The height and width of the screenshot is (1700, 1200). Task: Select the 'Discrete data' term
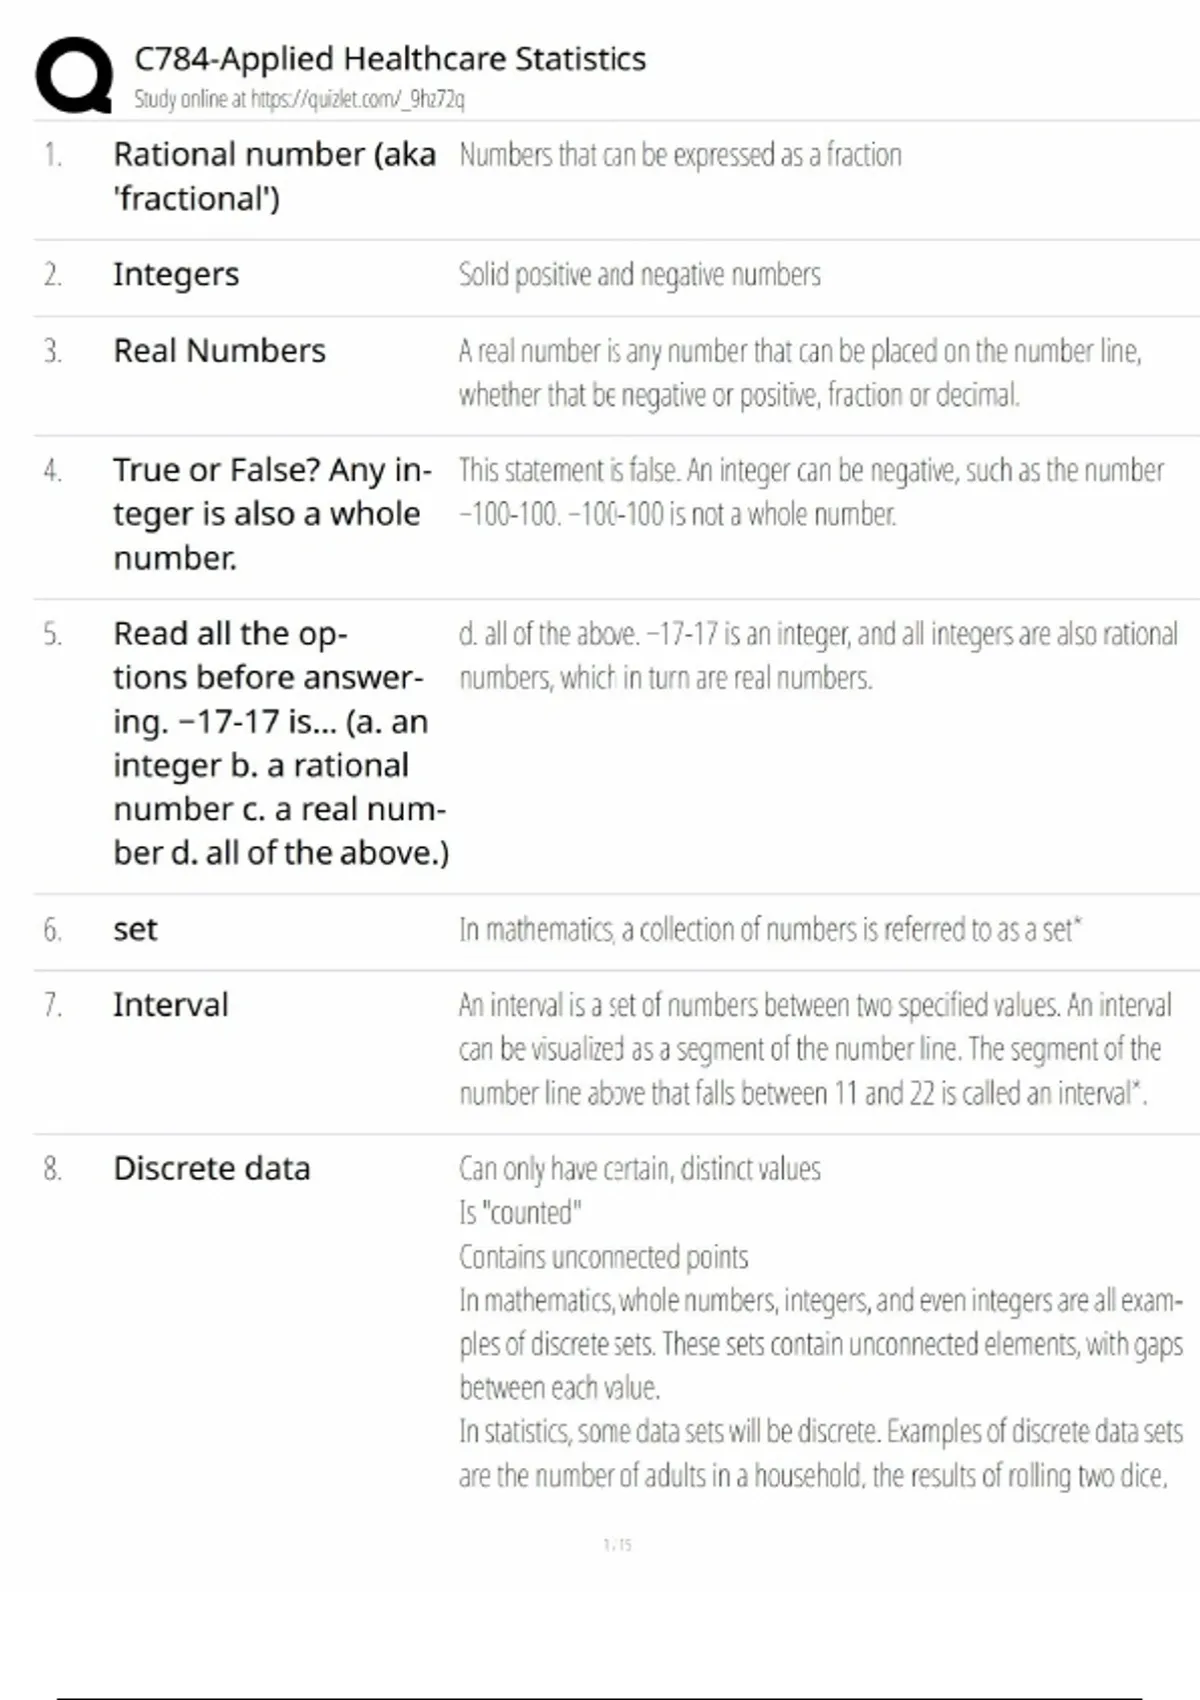[212, 1168]
